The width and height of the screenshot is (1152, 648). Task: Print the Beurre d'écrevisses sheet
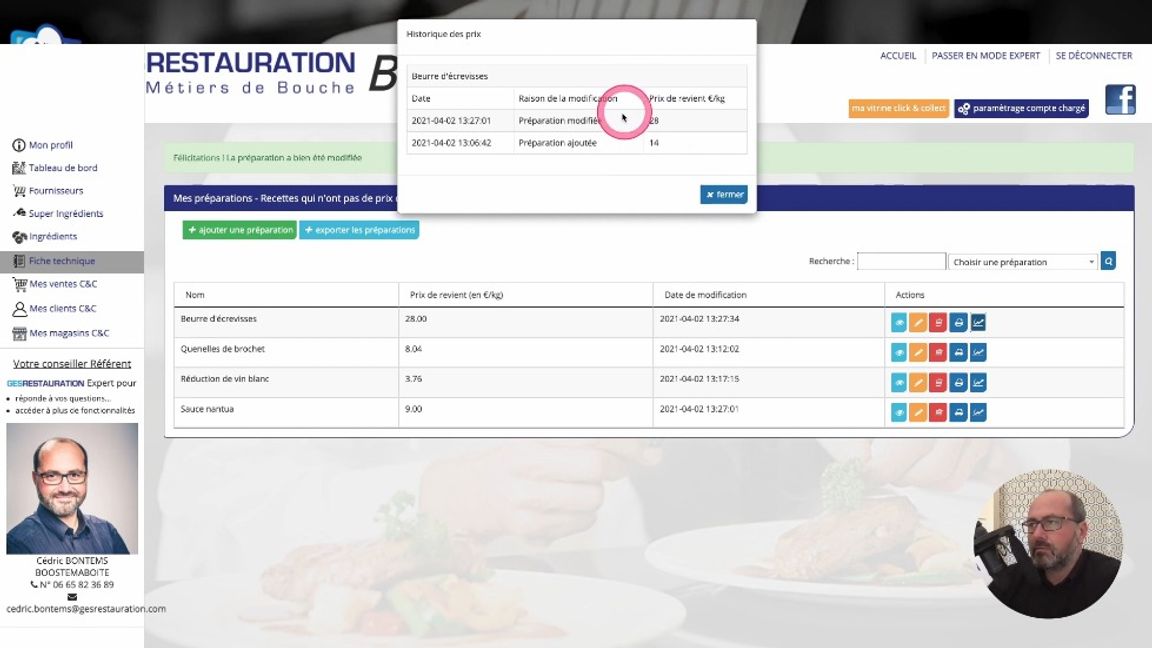[x=958, y=323]
